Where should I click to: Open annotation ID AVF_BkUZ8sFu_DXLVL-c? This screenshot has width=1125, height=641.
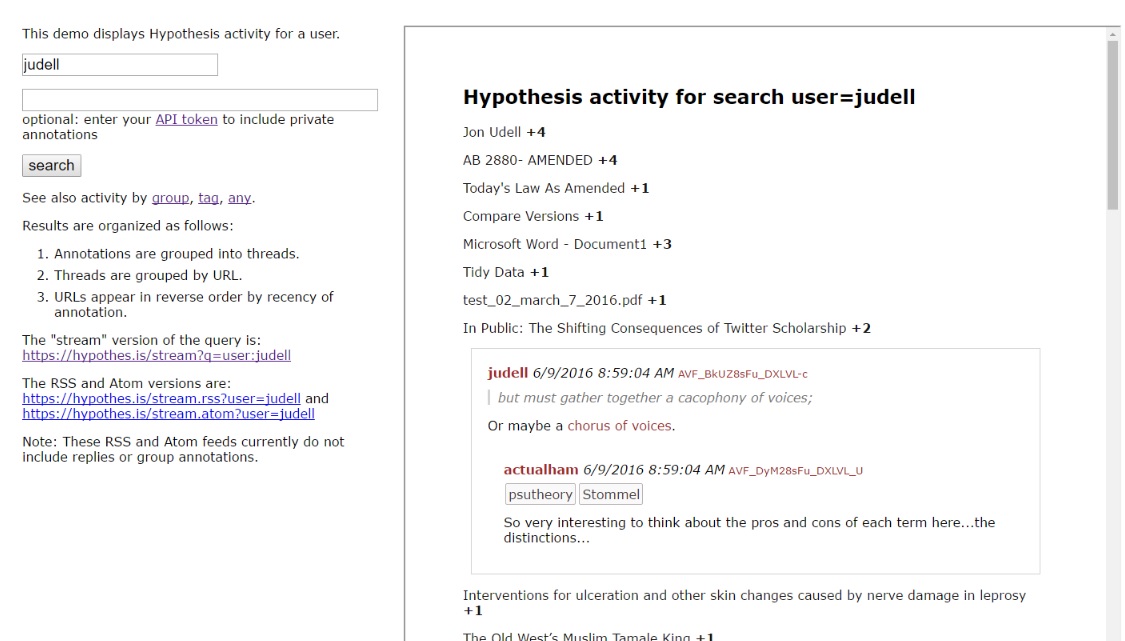click(743, 374)
